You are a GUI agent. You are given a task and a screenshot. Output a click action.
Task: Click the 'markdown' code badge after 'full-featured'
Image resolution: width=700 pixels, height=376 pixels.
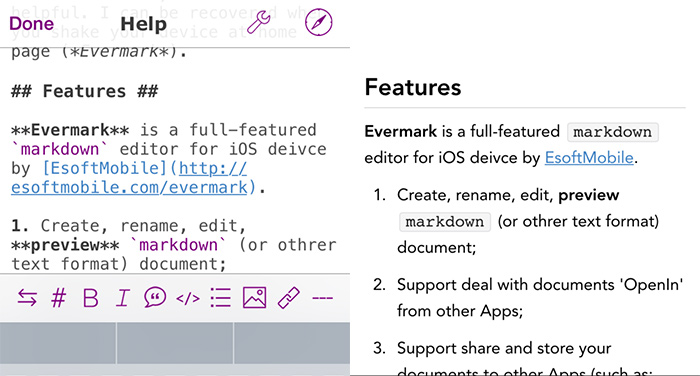point(612,132)
